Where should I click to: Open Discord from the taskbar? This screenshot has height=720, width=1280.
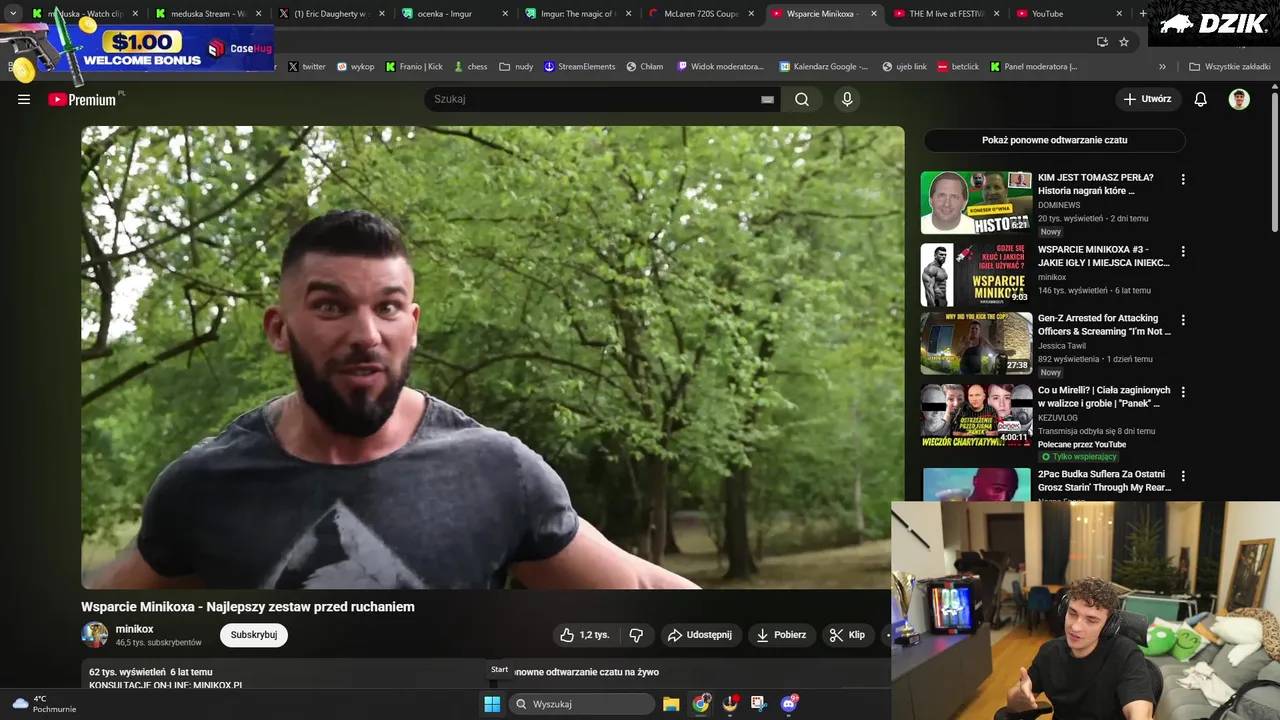(x=789, y=704)
